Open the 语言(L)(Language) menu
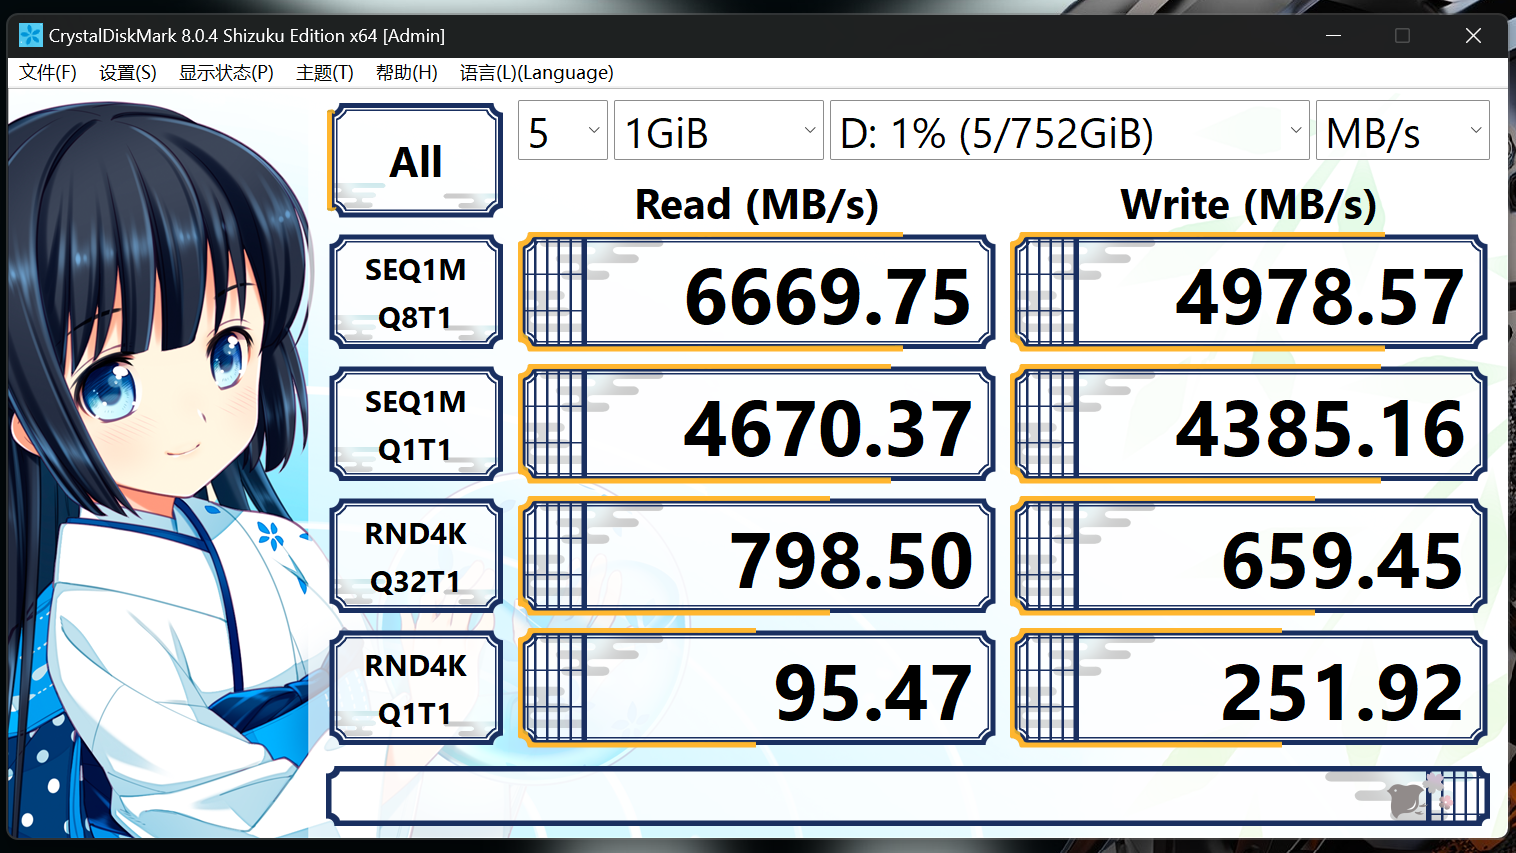Screen dimensions: 1516x853 [537, 73]
